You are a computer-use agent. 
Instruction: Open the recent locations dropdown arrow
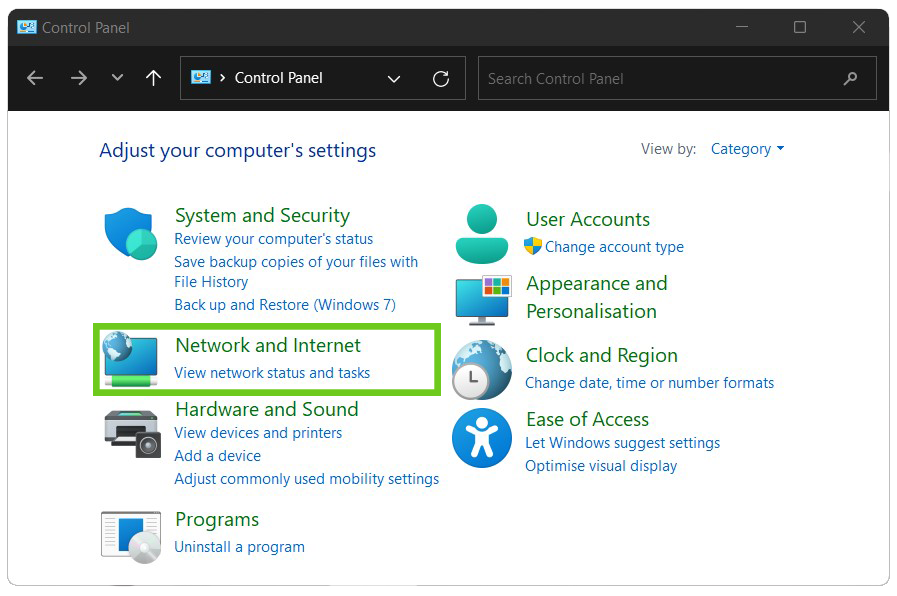pyautogui.click(x=117, y=78)
